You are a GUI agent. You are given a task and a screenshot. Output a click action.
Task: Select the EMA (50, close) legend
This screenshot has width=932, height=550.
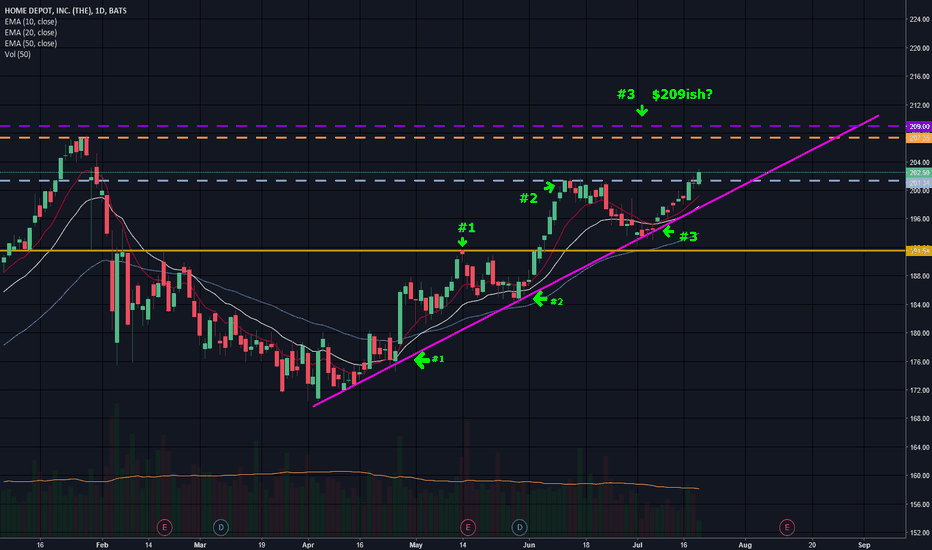31,43
